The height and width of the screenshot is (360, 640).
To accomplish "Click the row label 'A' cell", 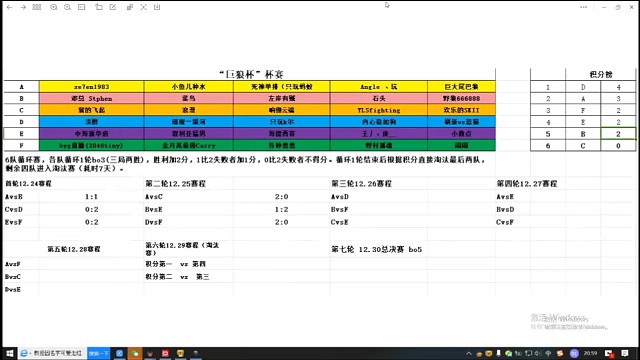I will pos(22,87).
